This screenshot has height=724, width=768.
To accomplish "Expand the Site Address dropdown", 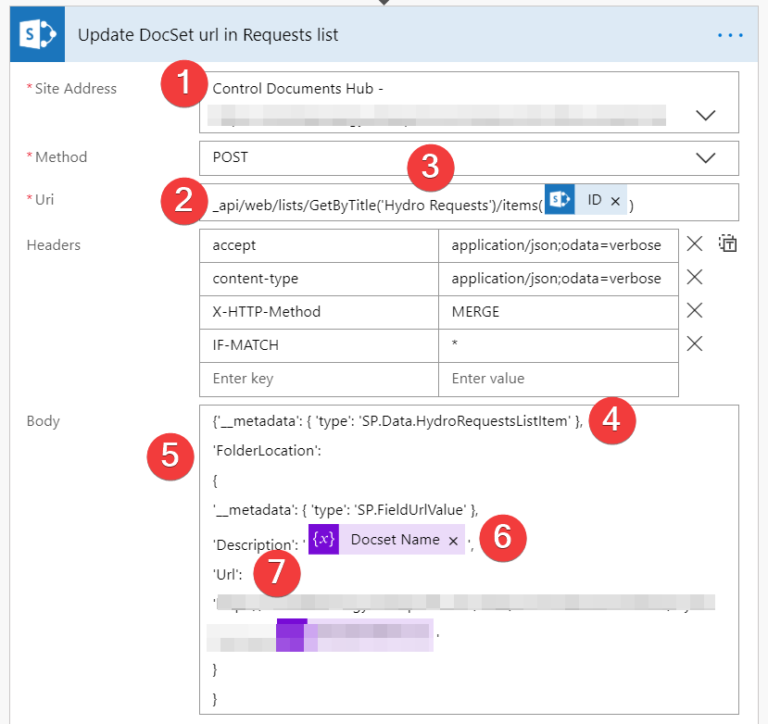I will click(705, 115).
